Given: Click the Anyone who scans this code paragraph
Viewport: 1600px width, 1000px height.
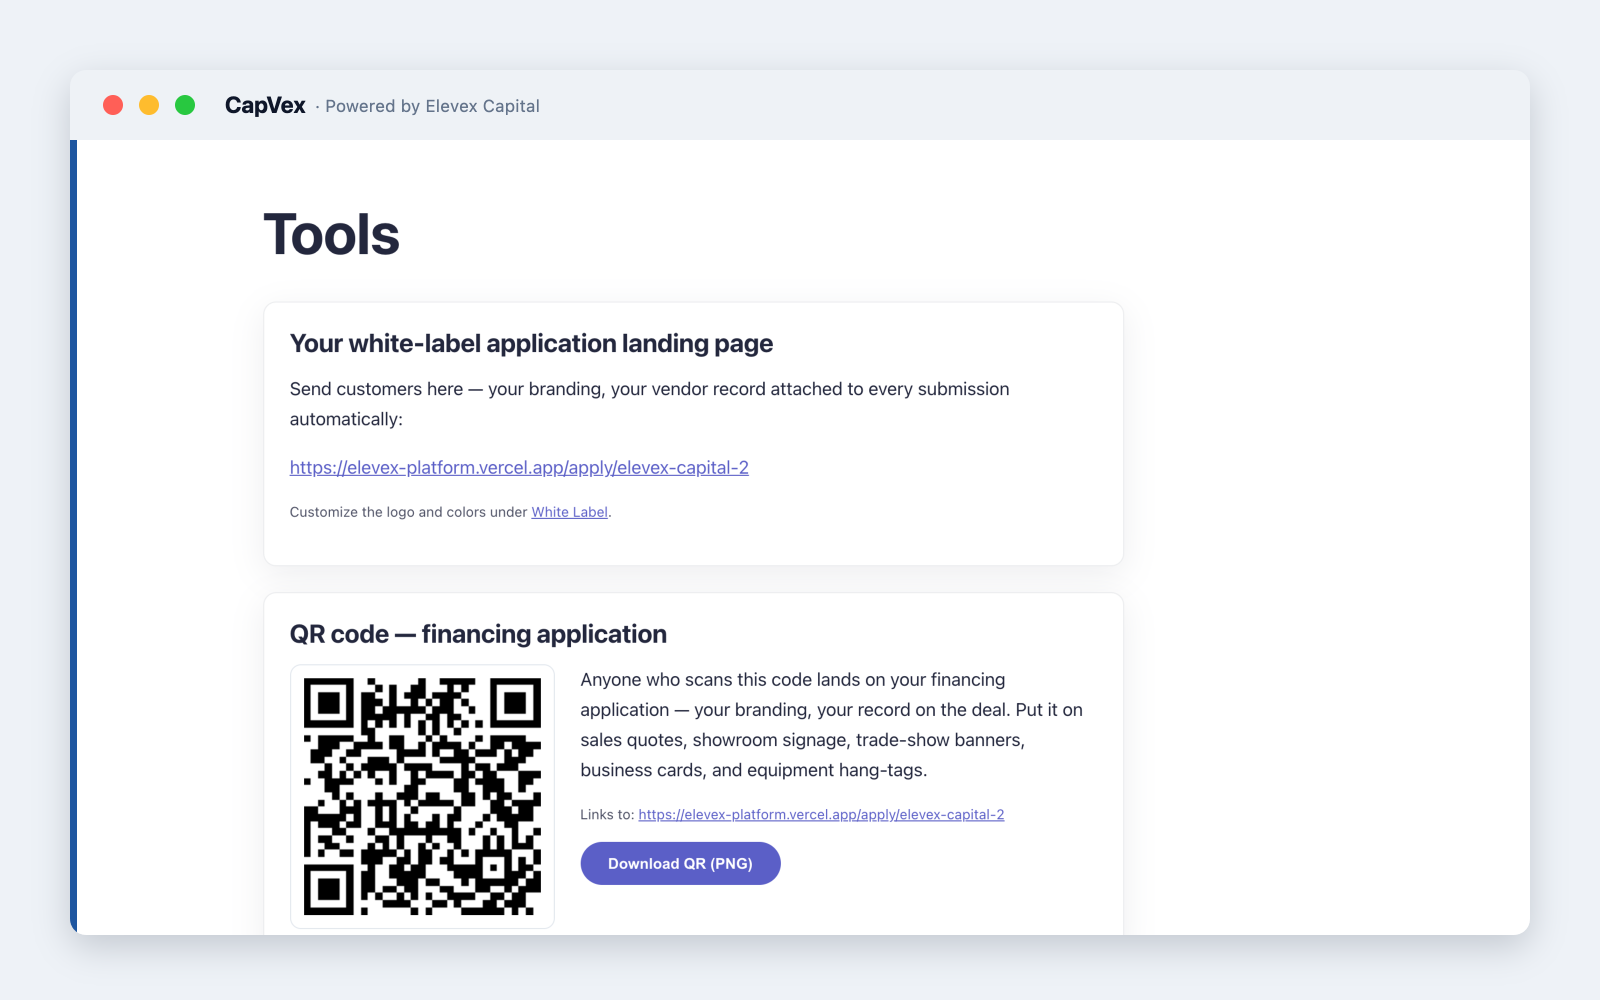Looking at the screenshot, I should (x=831, y=725).
